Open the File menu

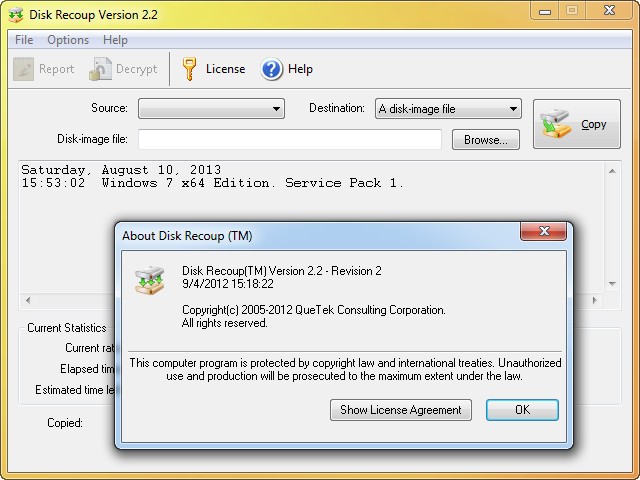click(24, 40)
